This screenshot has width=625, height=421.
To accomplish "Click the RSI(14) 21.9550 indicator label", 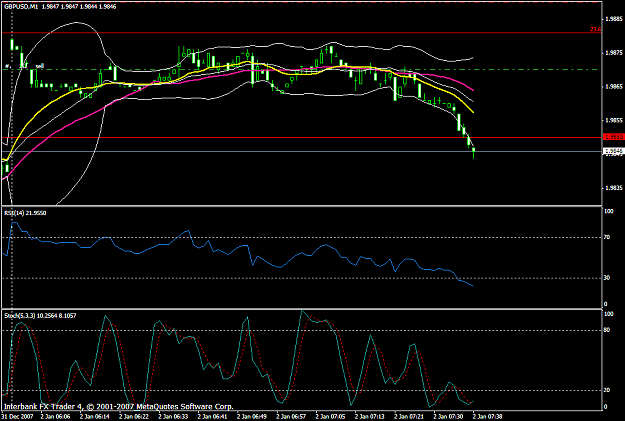I will pos(25,213).
